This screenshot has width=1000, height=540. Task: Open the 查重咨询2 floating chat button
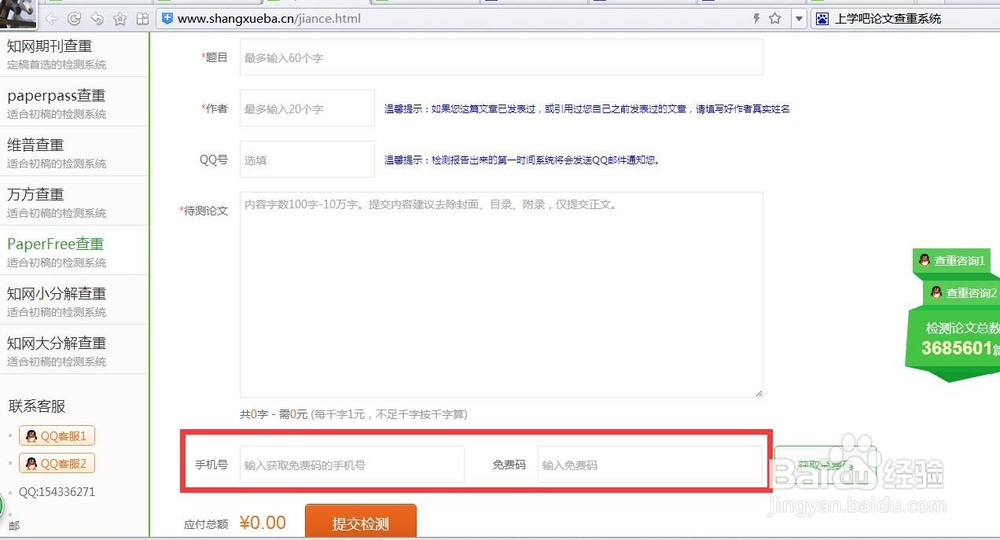[962, 292]
